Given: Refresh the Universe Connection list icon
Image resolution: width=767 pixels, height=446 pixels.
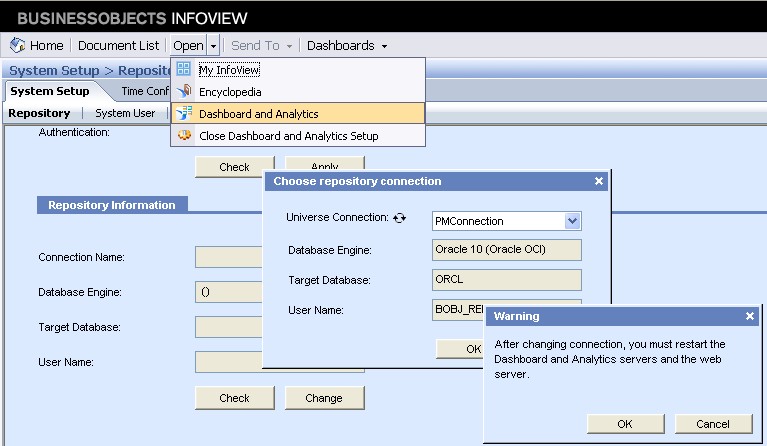Looking at the screenshot, I should click(400, 218).
